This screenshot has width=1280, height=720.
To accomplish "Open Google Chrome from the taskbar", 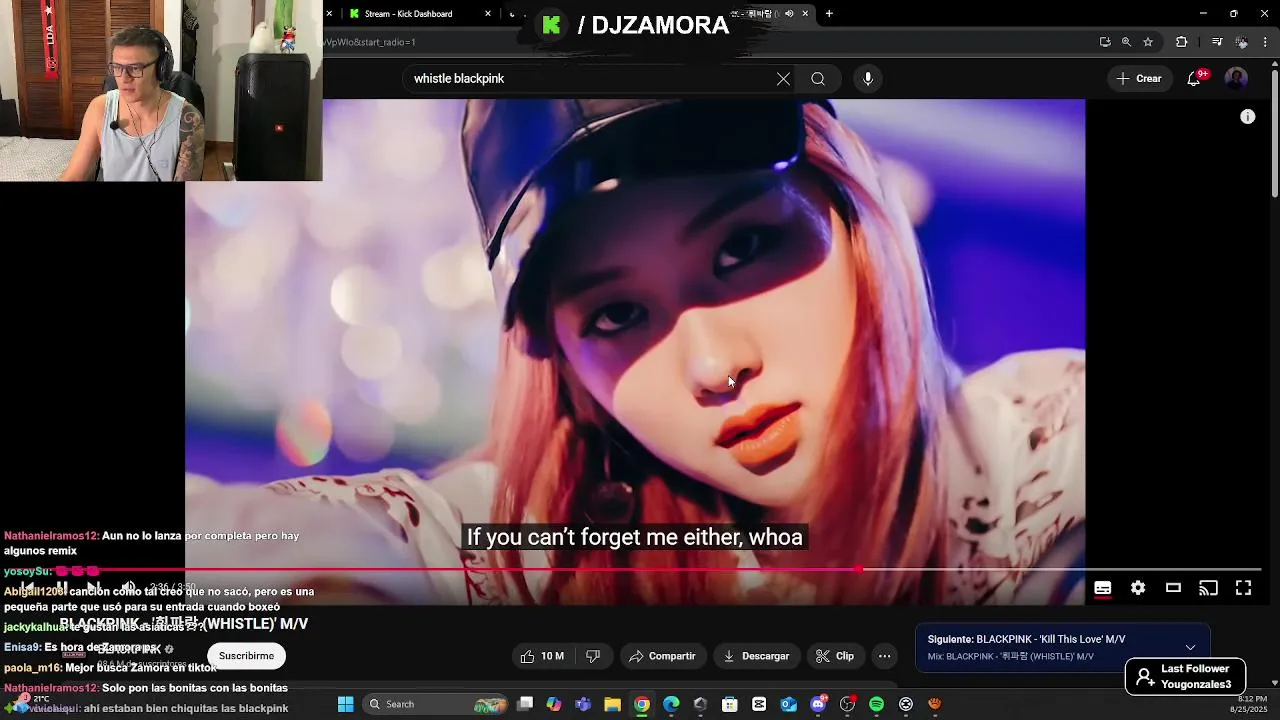I will pos(642,704).
